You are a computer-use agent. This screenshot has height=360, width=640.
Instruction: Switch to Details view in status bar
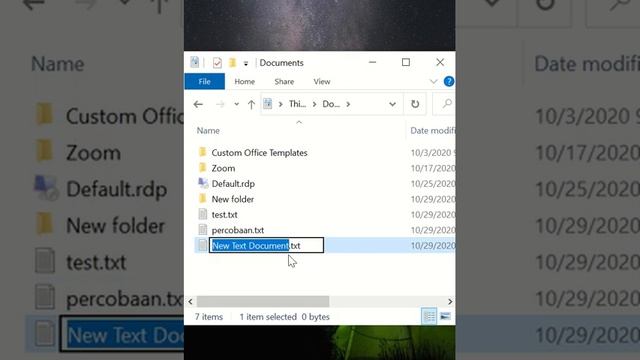coord(429,317)
